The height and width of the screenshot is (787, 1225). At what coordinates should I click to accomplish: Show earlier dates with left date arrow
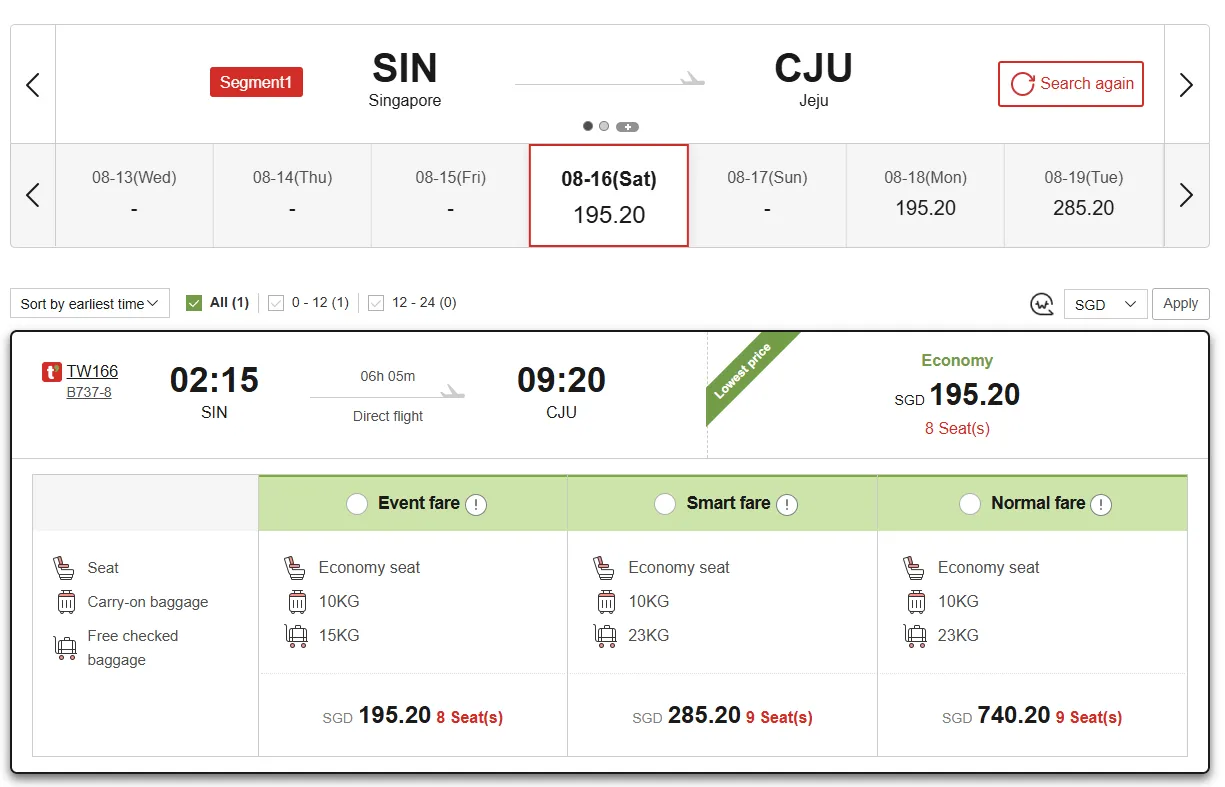click(33, 195)
